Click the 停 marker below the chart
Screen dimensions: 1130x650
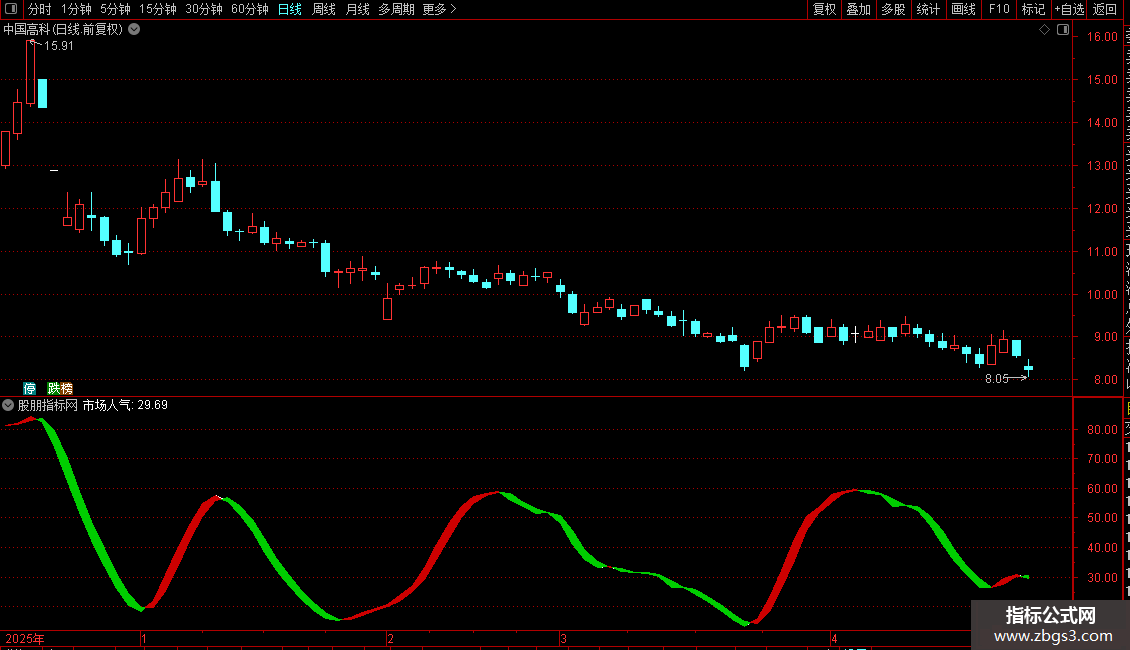point(30,388)
